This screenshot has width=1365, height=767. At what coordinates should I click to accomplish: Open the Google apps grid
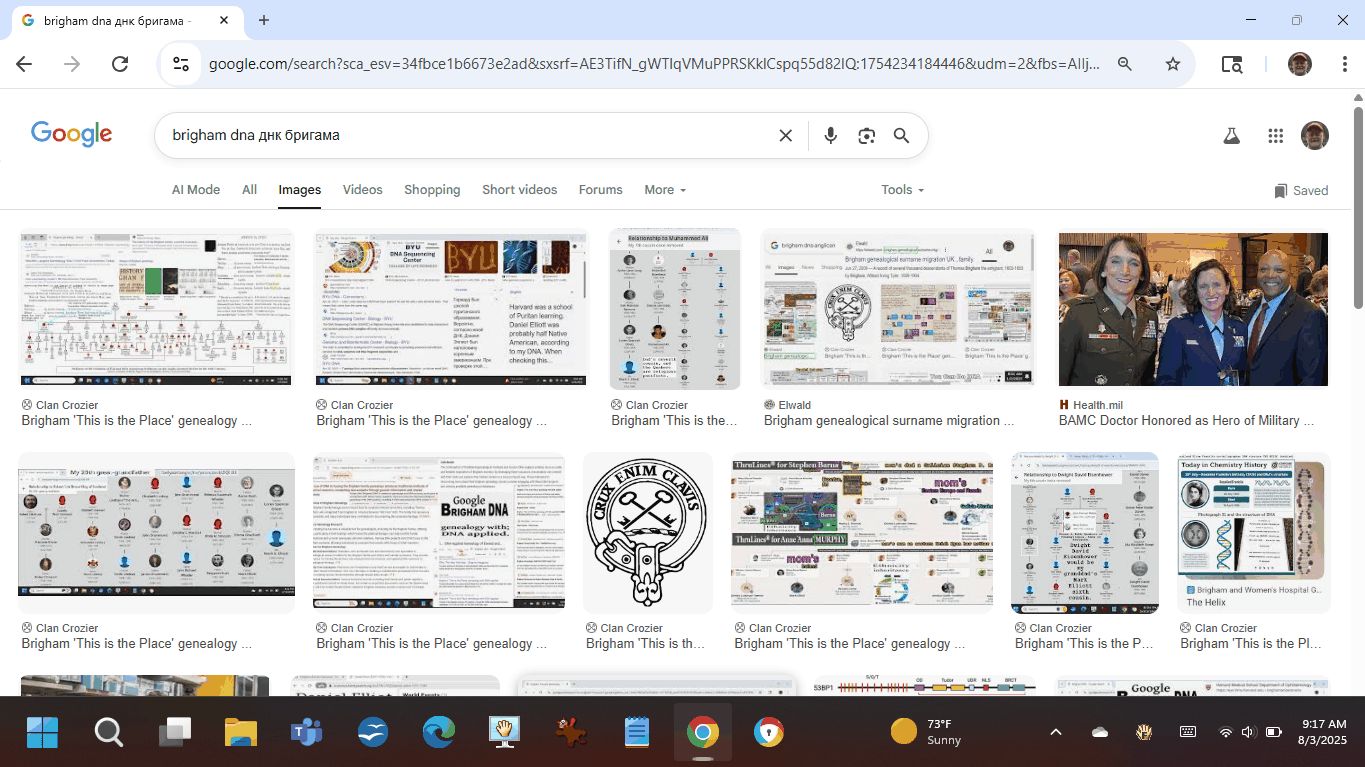[1275, 136]
